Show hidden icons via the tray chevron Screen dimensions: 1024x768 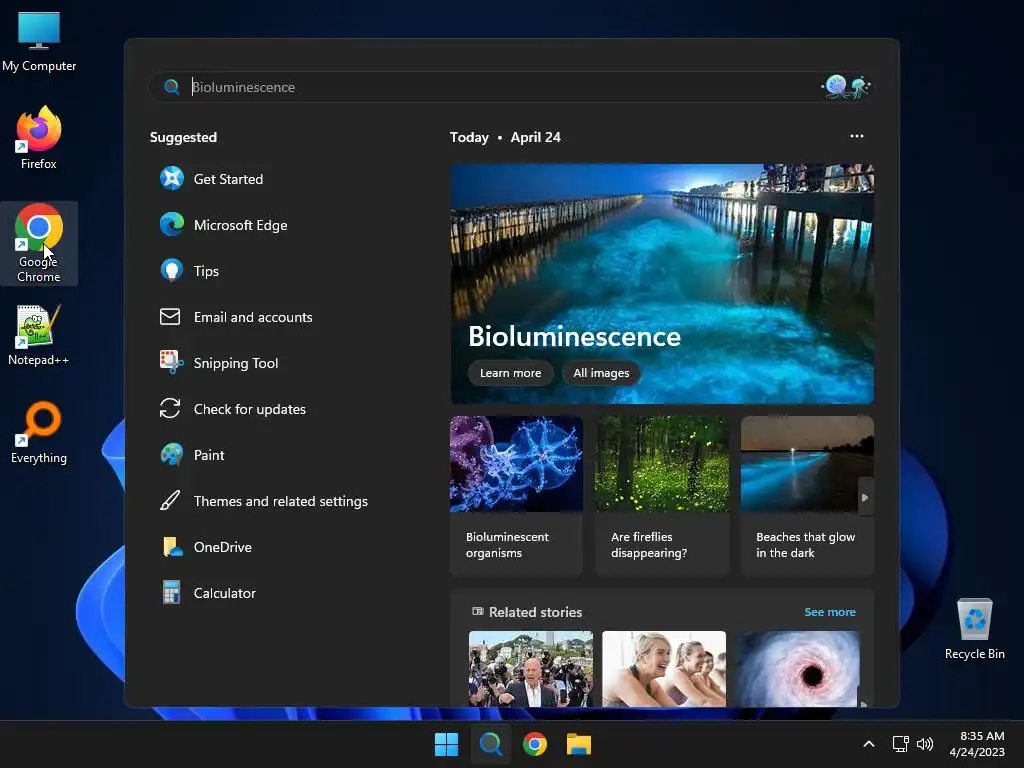[869, 744]
